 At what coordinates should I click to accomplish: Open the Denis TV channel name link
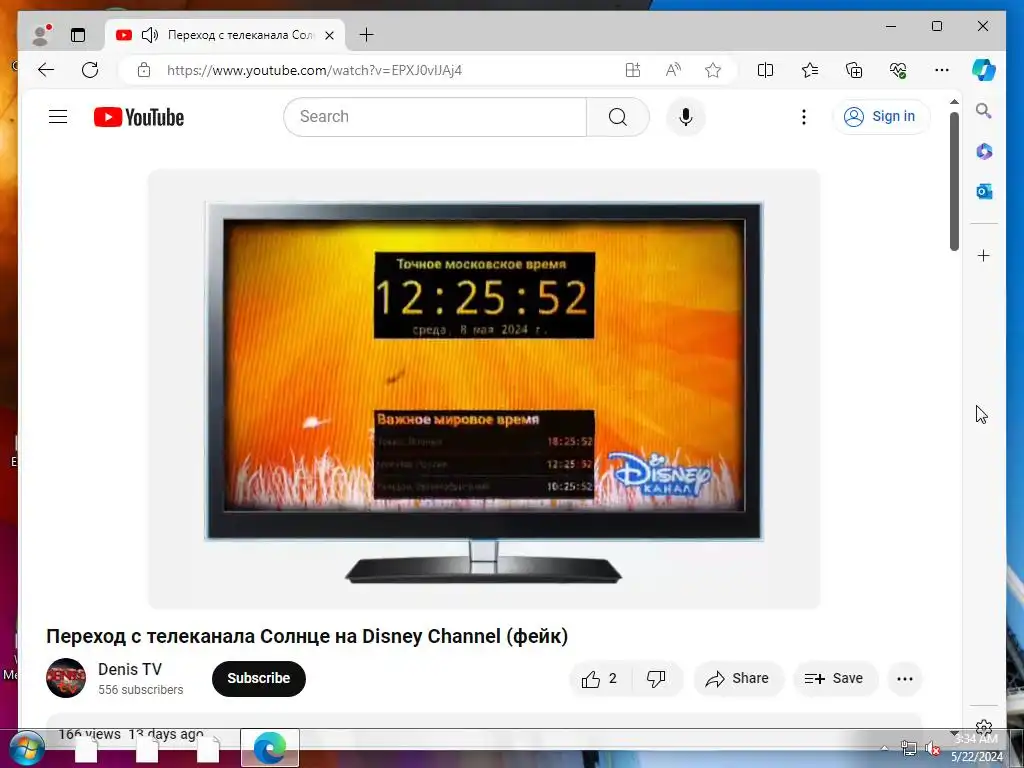tap(130, 669)
